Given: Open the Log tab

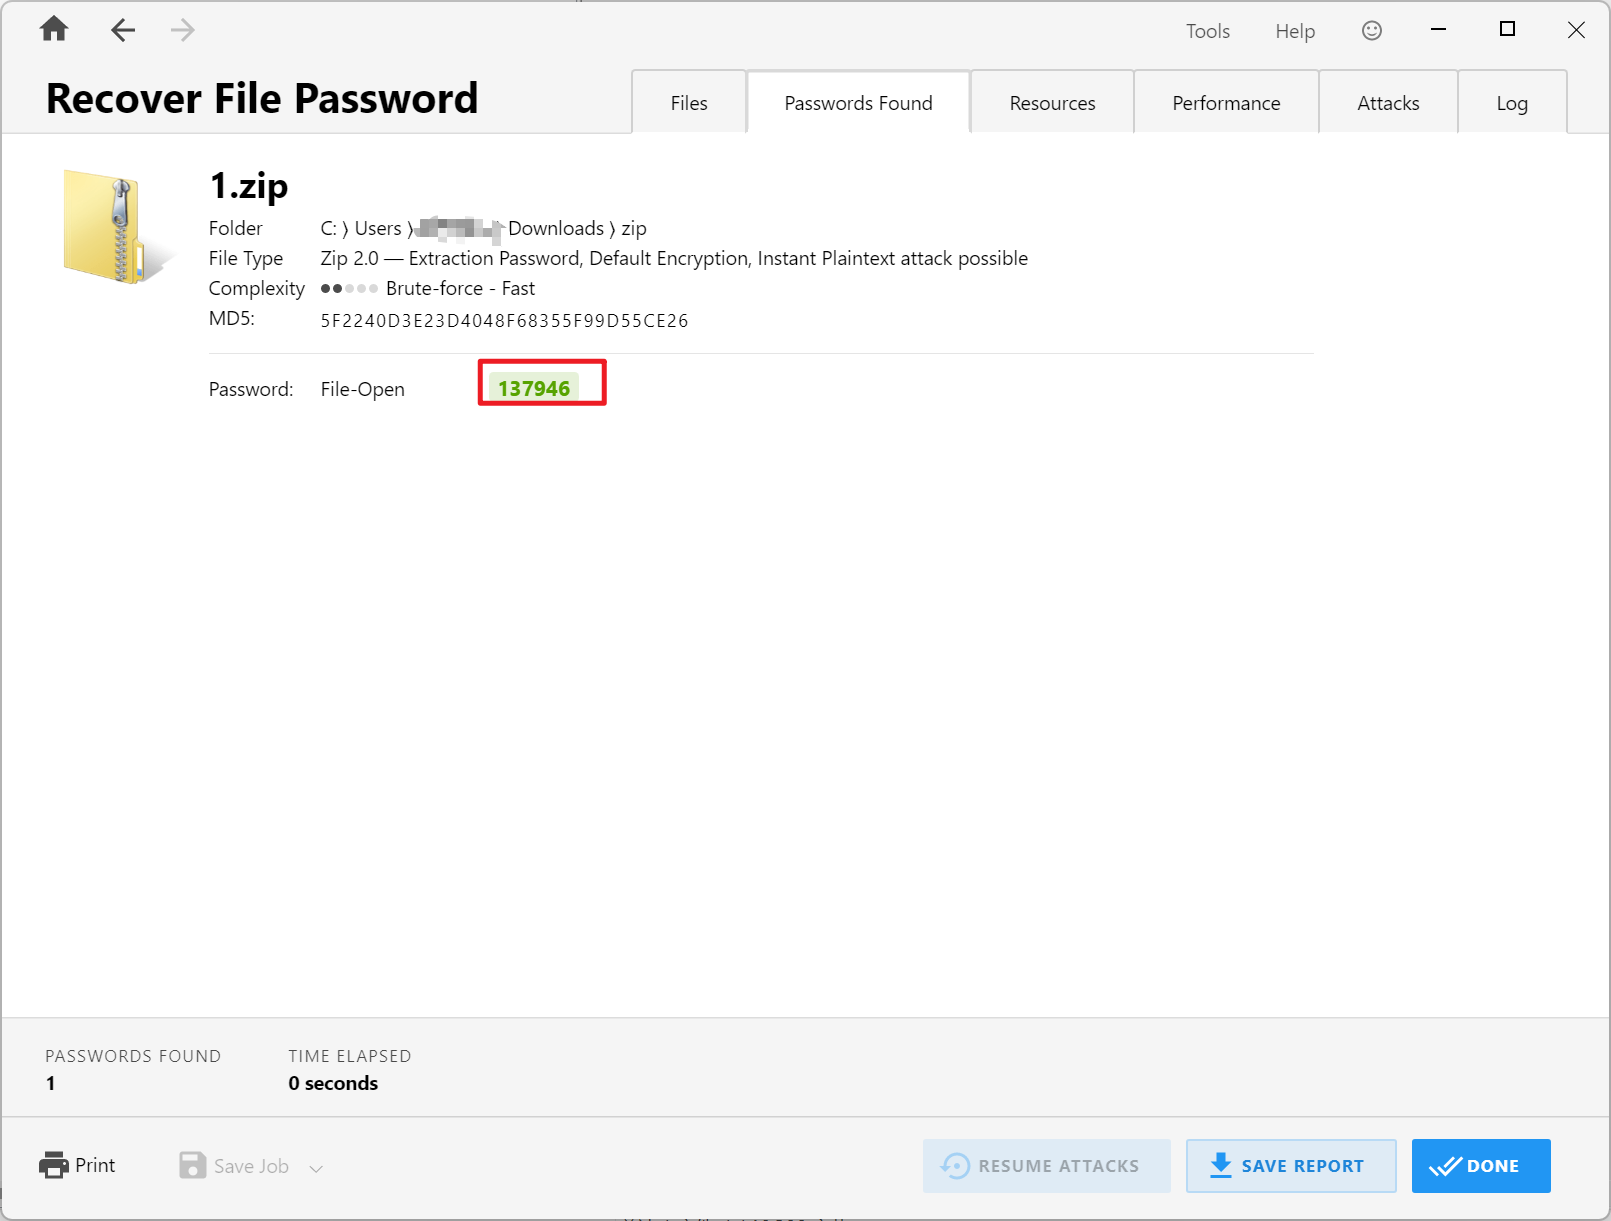Looking at the screenshot, I should point(1512,103).
